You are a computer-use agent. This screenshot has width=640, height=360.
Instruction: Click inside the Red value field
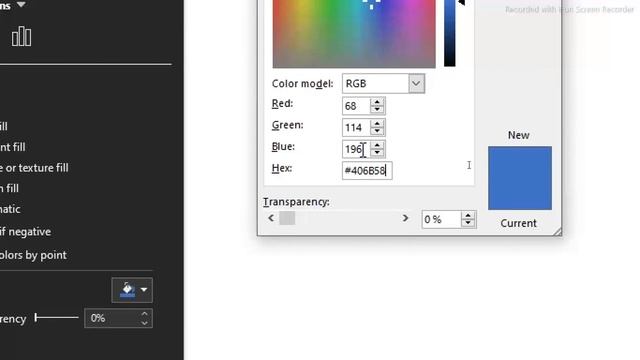point(356,106)
